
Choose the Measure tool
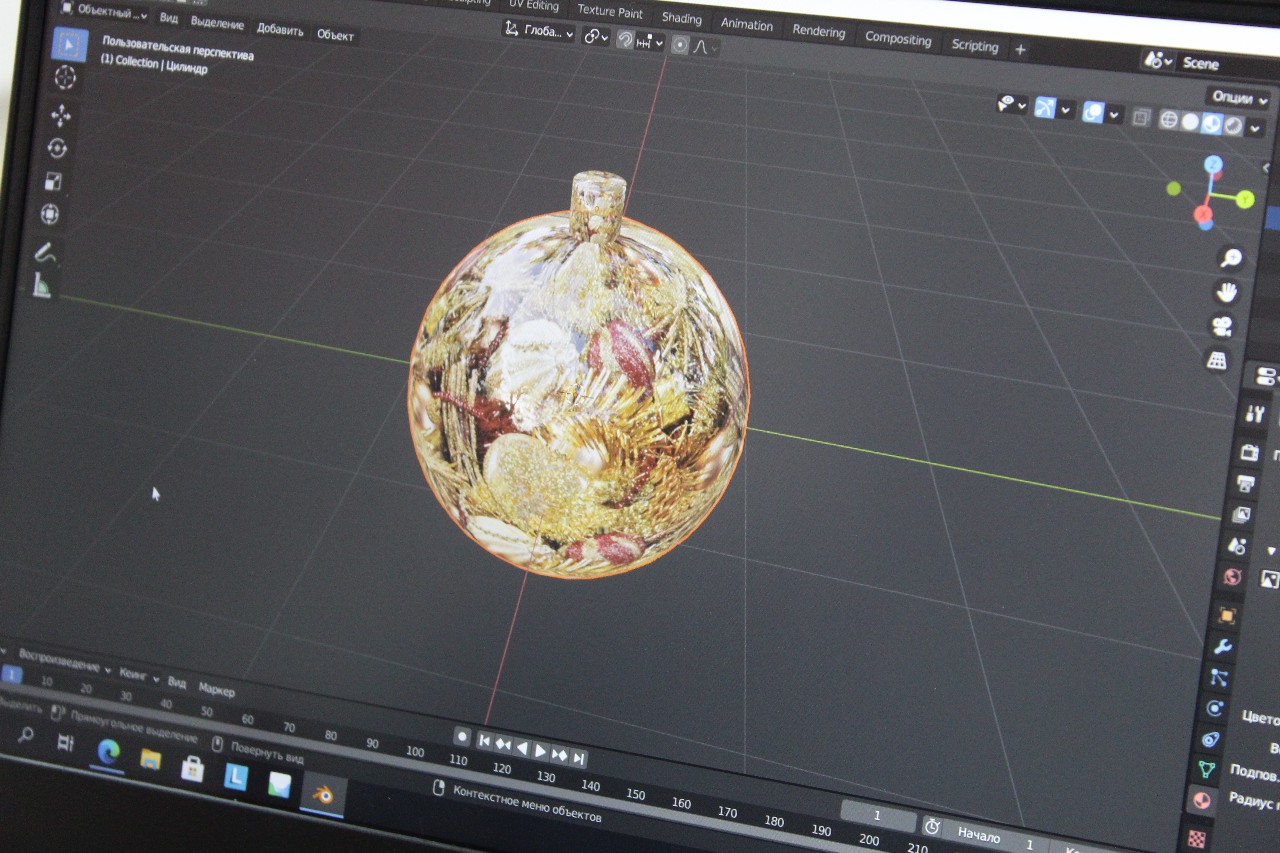click(x=42, y=286)
